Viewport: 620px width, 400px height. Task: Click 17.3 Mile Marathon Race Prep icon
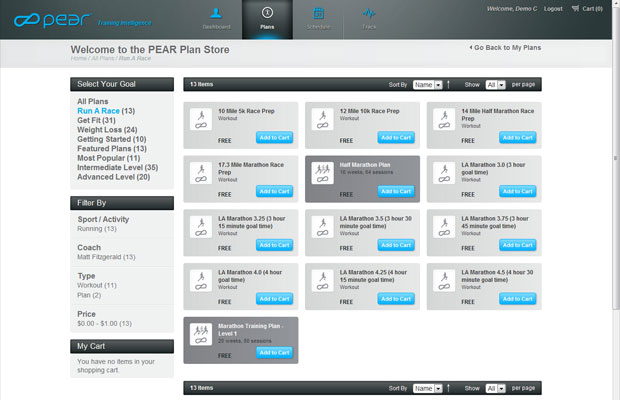point(201,173)
